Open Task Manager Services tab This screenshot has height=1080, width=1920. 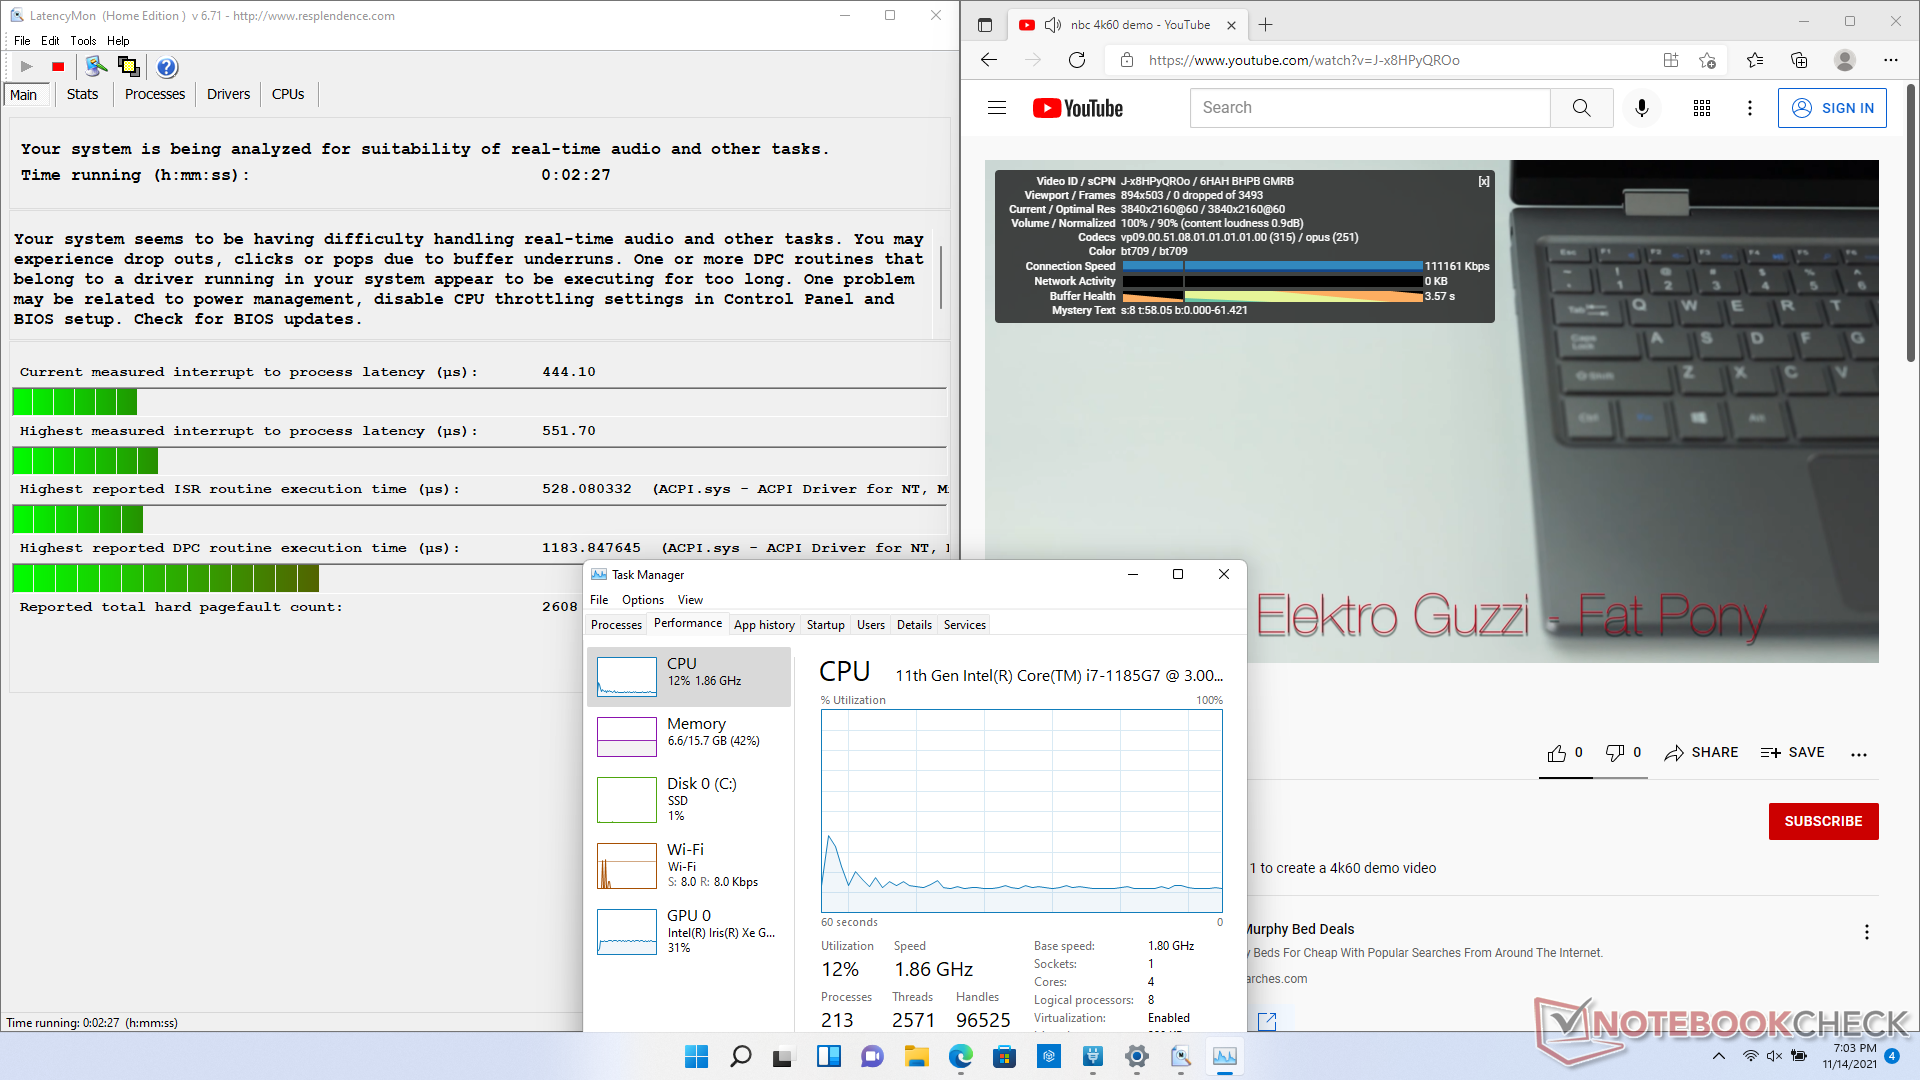pos(965,625)
